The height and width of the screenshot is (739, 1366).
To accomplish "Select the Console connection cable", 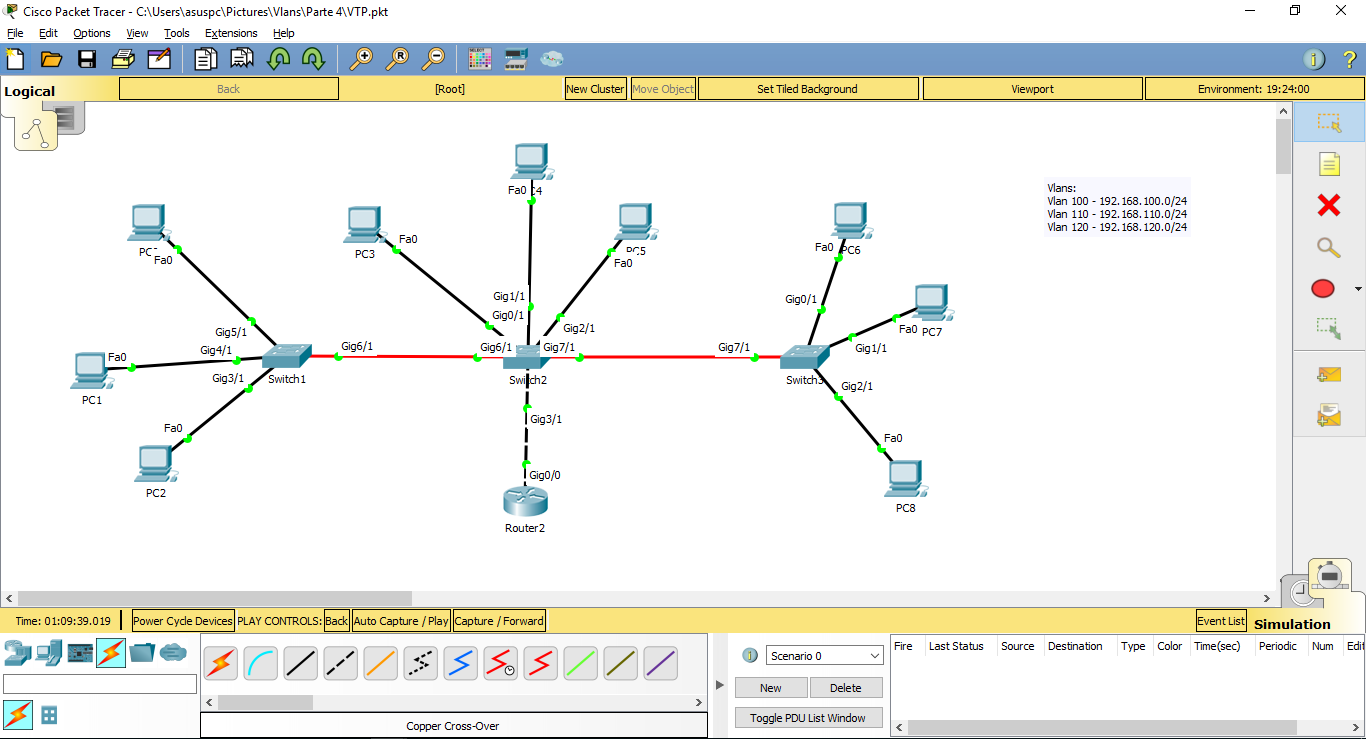I will 261,663.
